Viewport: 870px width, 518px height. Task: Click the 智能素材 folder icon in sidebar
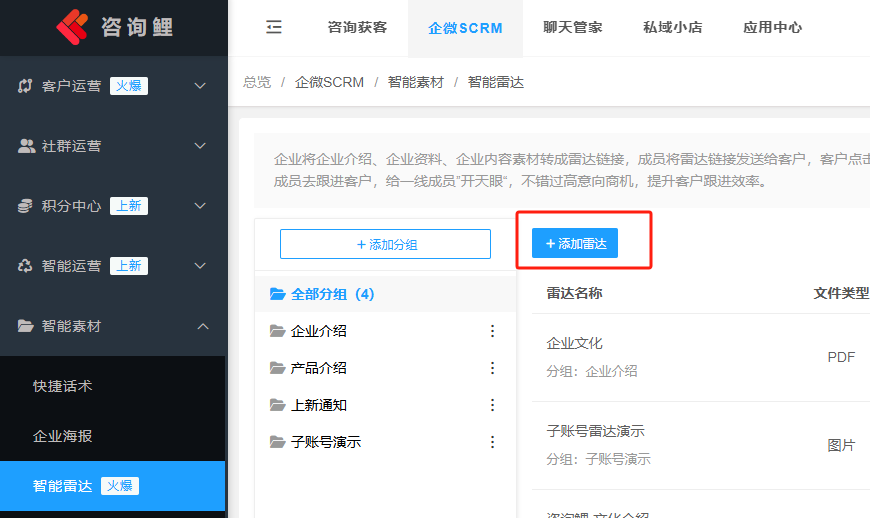pos(26,326)
